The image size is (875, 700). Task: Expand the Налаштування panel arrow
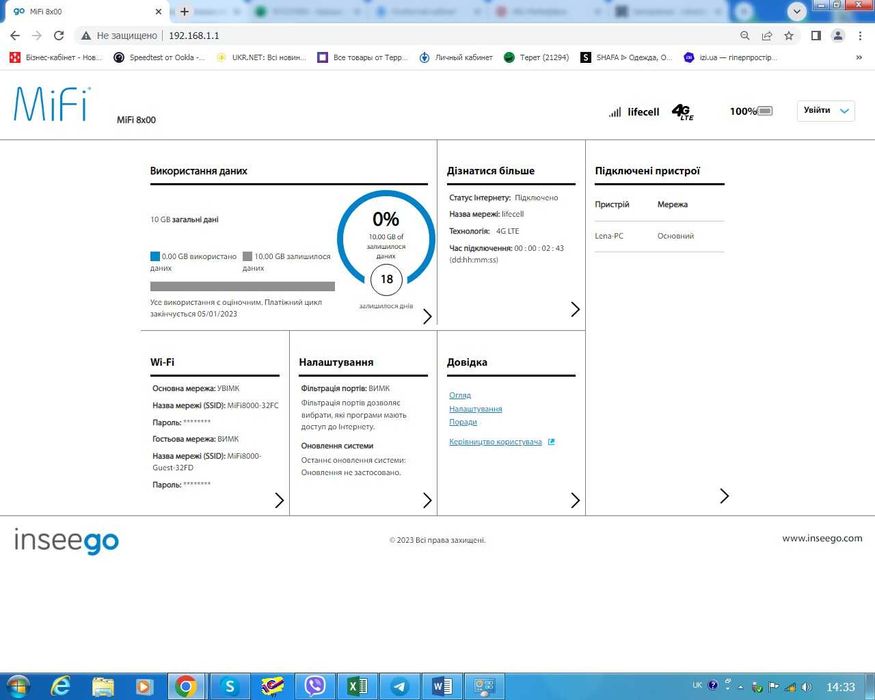point(427,500)
